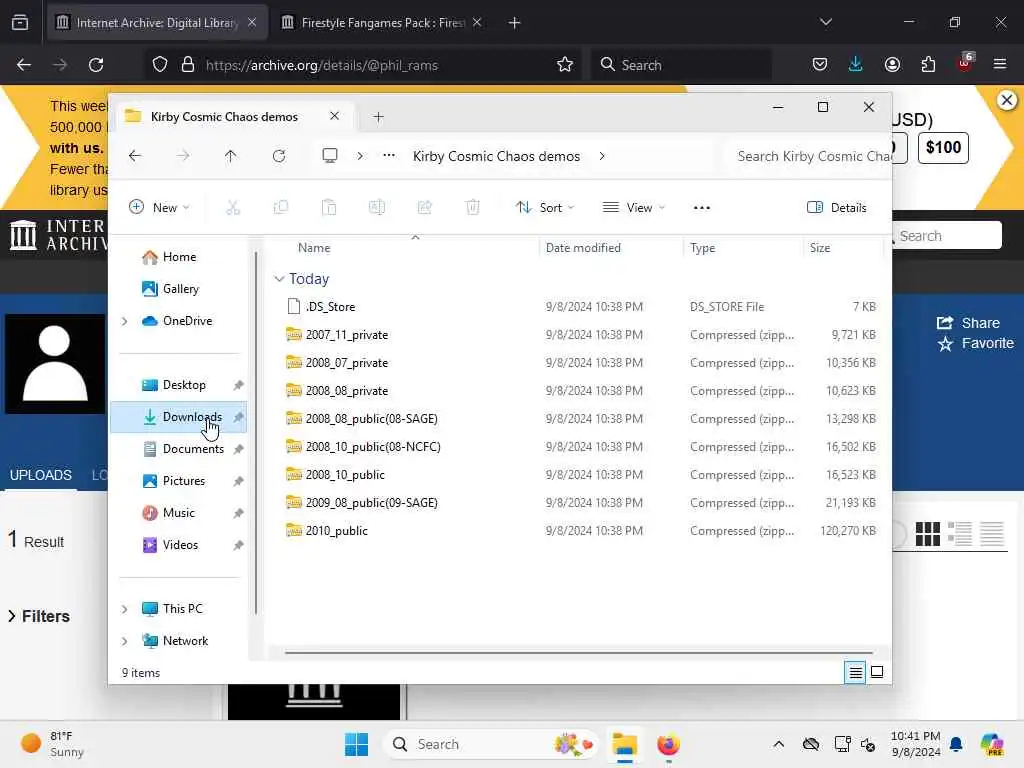Switch to Internet Archive Digital Library tab
The width and height of the screenshot is (1024, 768).
156,23
